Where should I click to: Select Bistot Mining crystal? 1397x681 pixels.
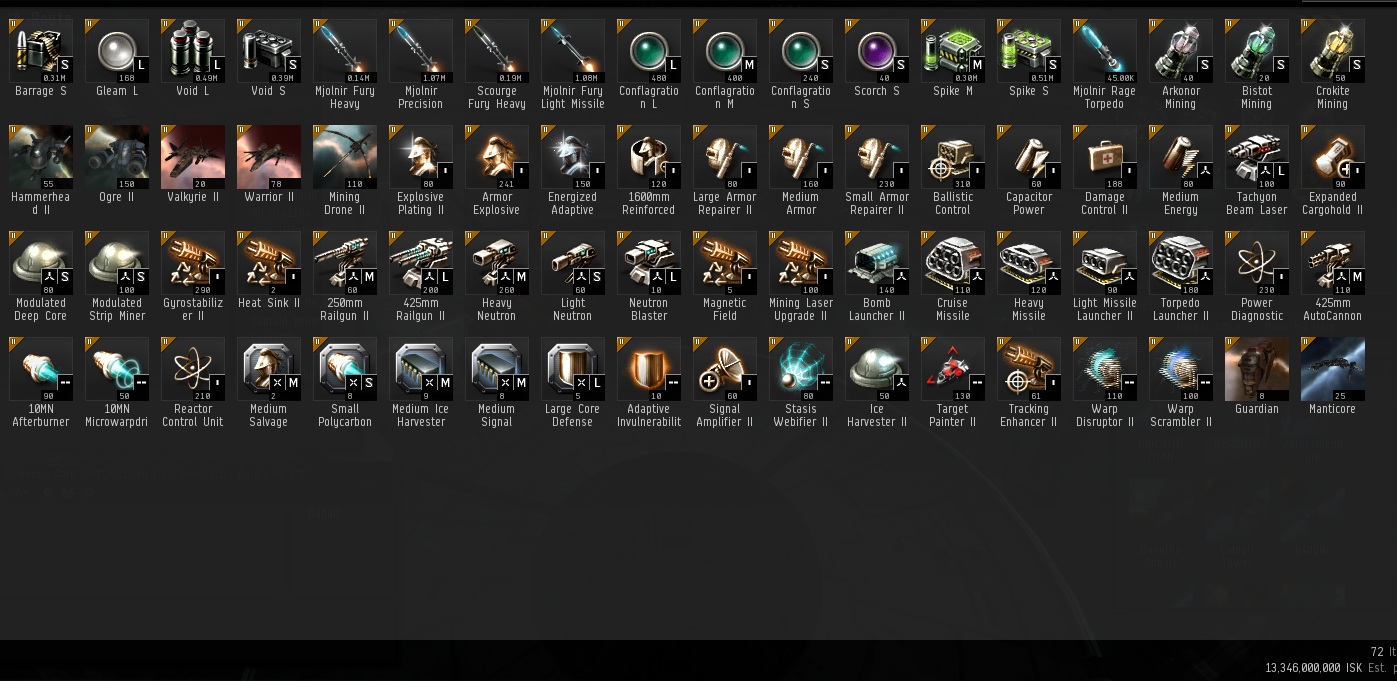(1257, 51)
